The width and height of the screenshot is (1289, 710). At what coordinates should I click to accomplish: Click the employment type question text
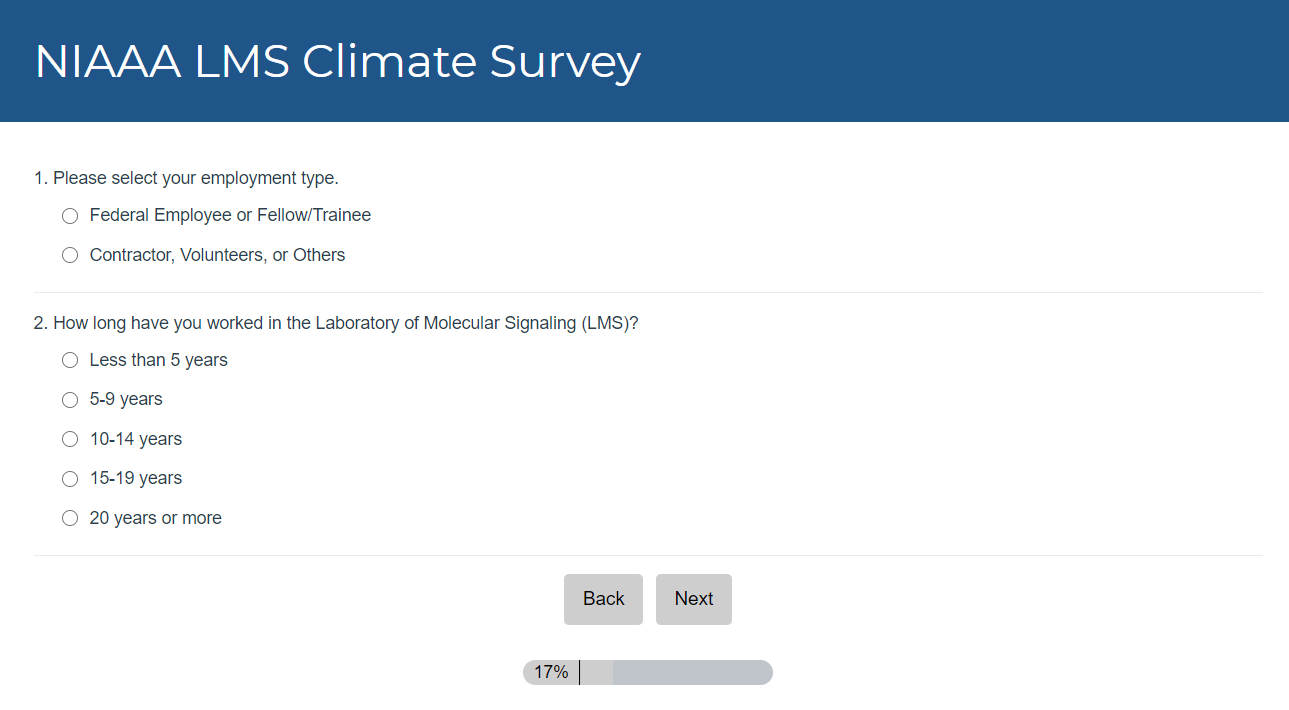click(186, 178)
